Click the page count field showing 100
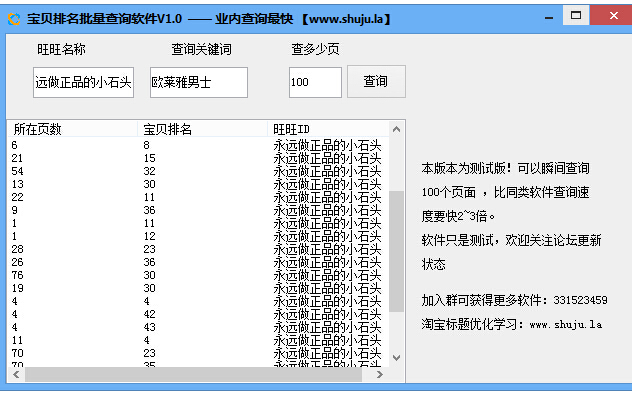Screen dimensions: 632x393 (315, 83)
